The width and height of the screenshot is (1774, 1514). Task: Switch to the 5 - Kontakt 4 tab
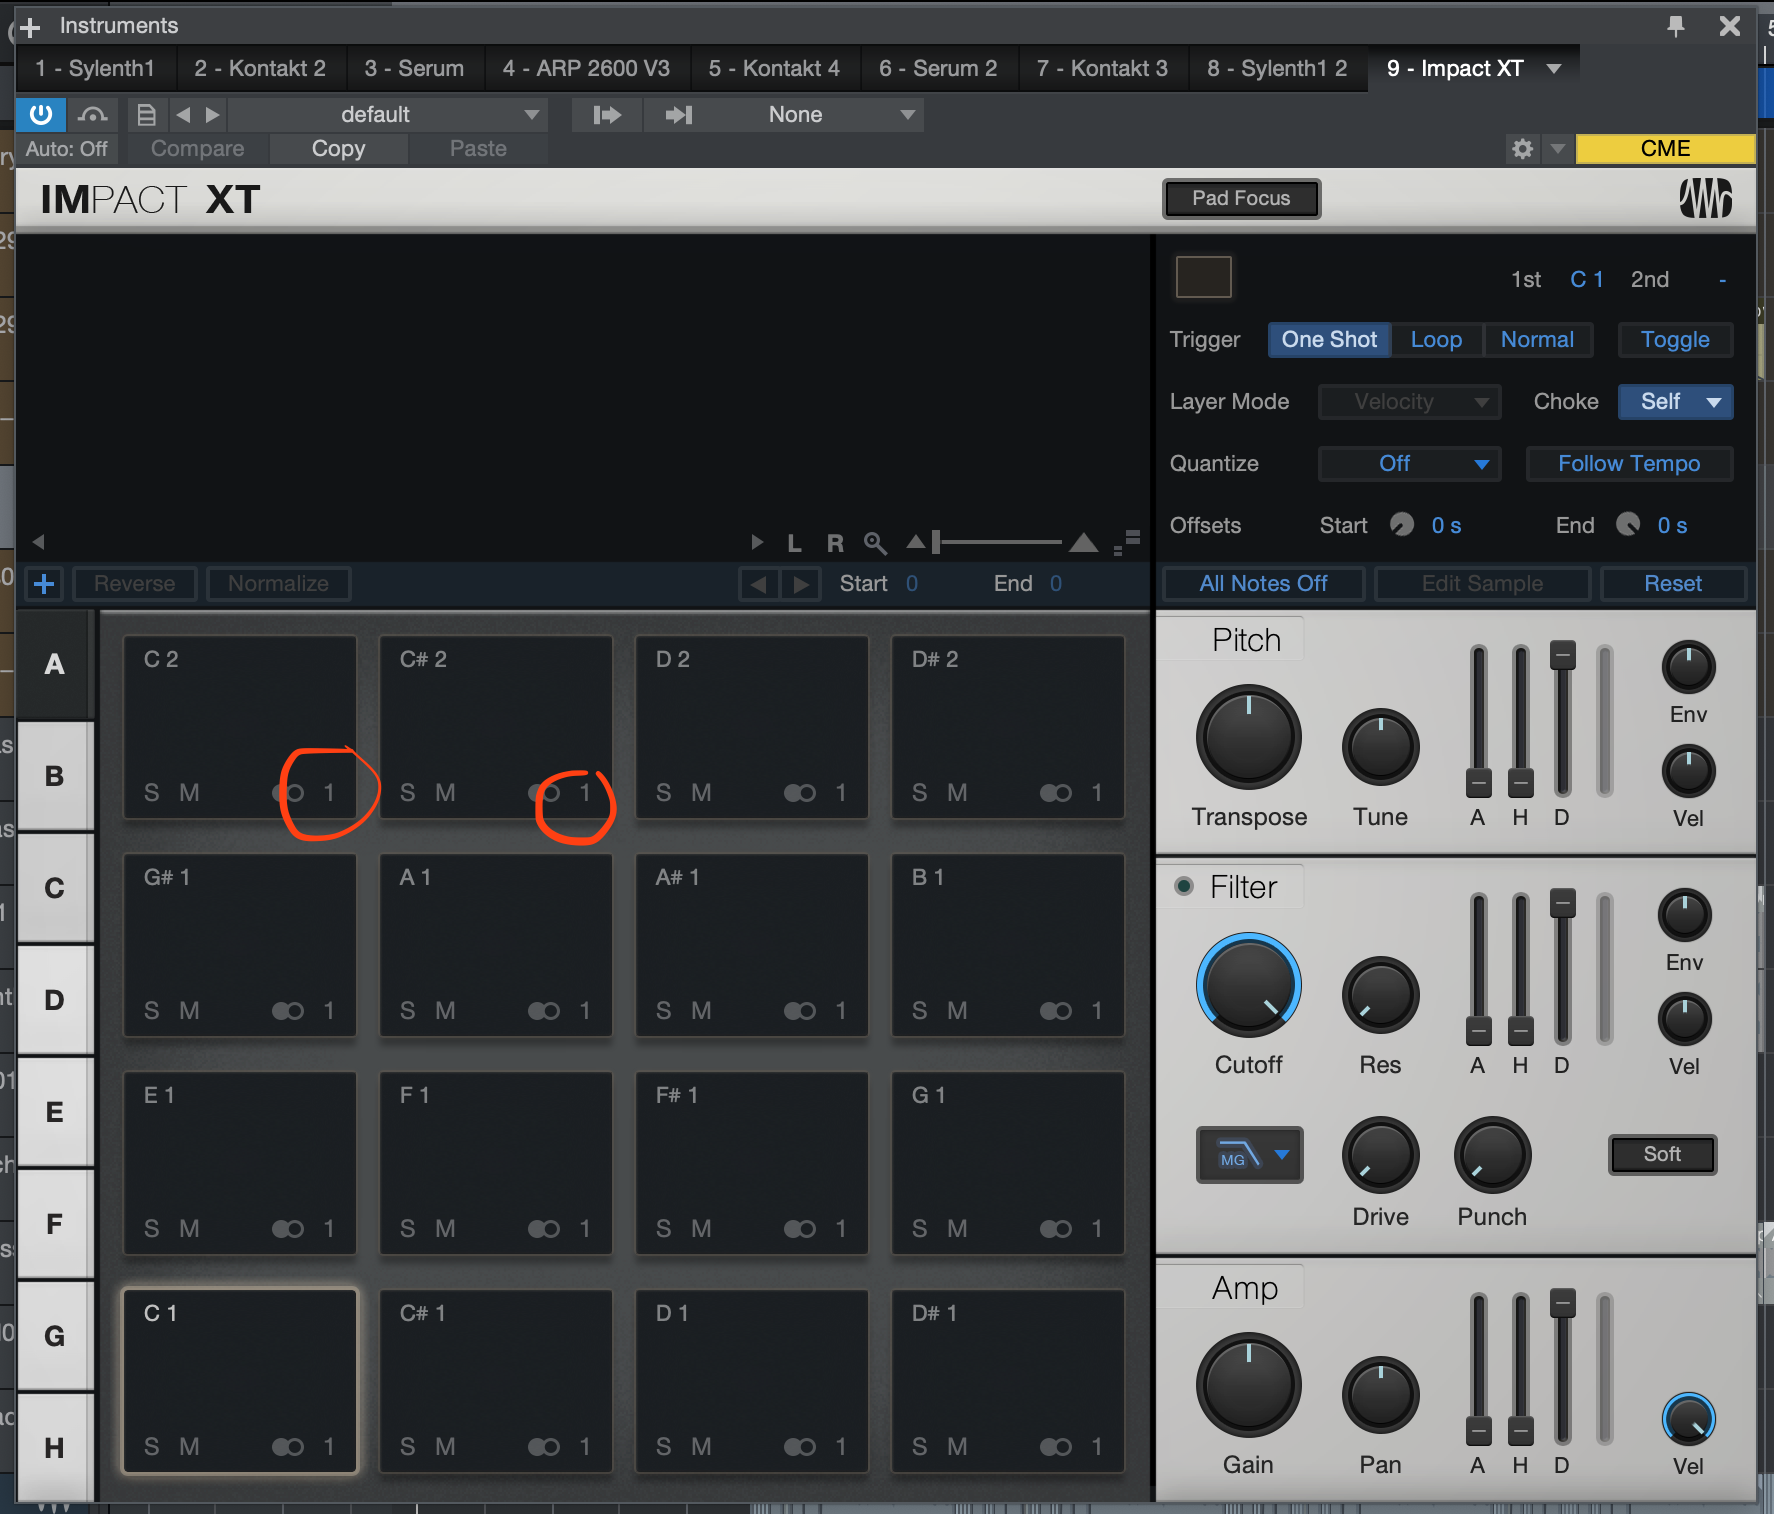coord(774,69)
